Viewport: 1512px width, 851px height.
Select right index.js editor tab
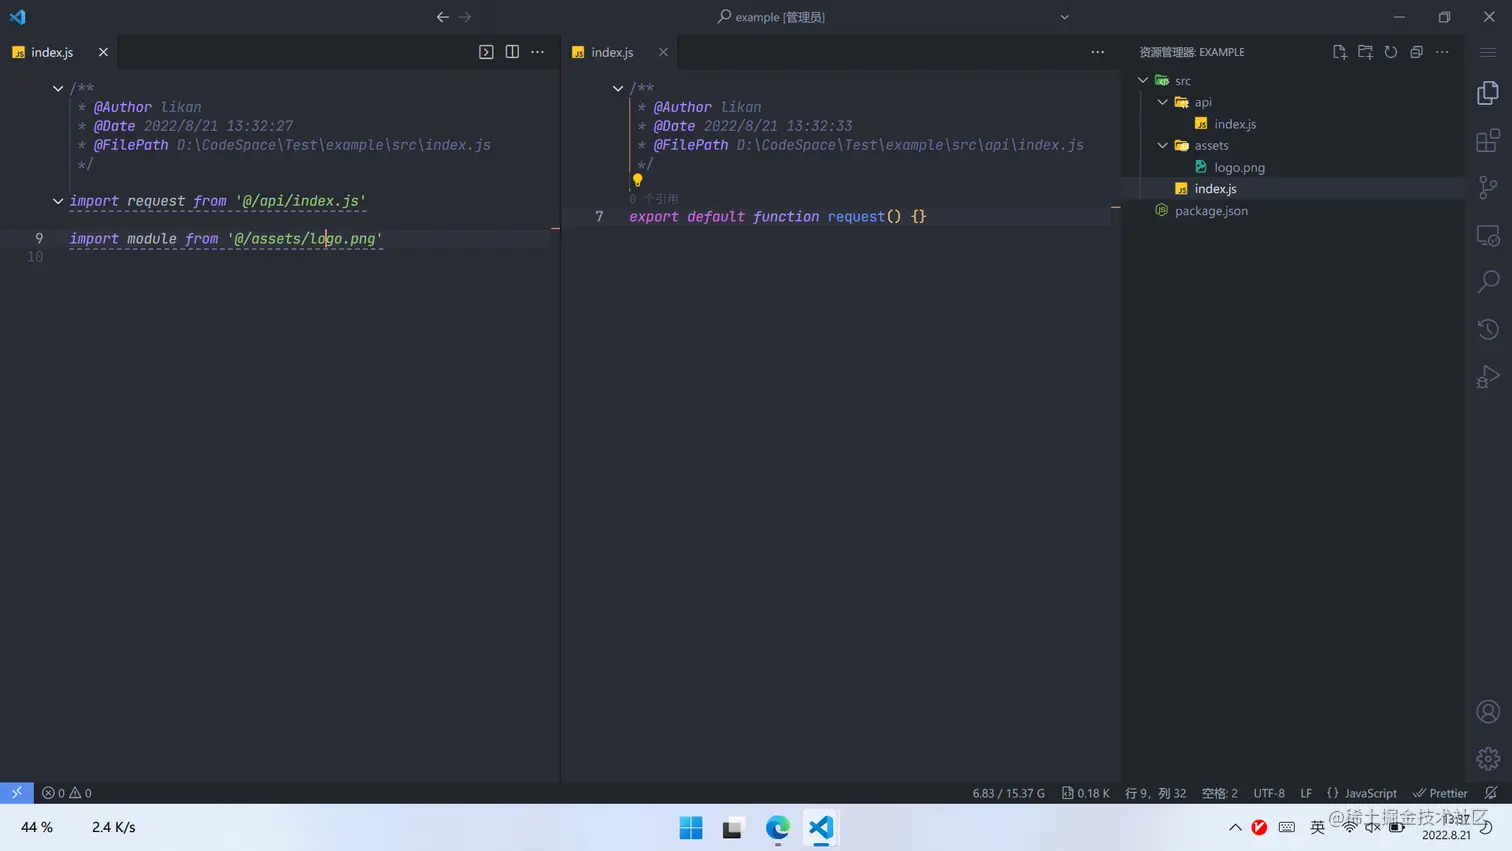click(x=618, y=52)
